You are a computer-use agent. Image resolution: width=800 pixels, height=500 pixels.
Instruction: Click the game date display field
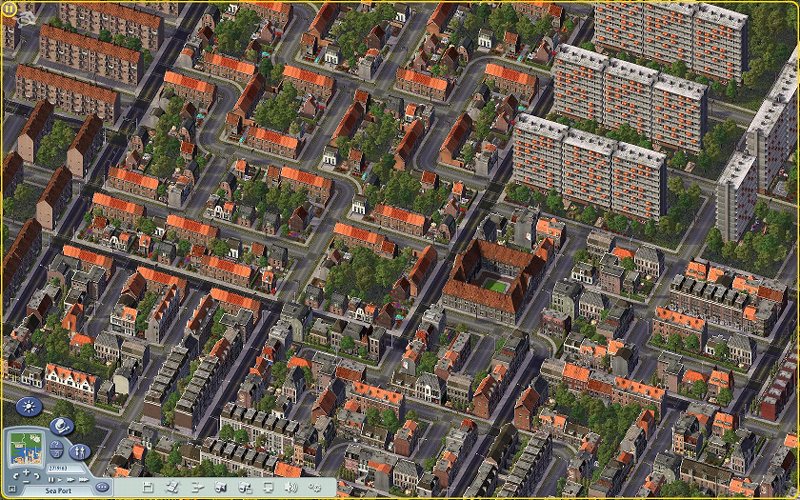[x=65, y=468]
